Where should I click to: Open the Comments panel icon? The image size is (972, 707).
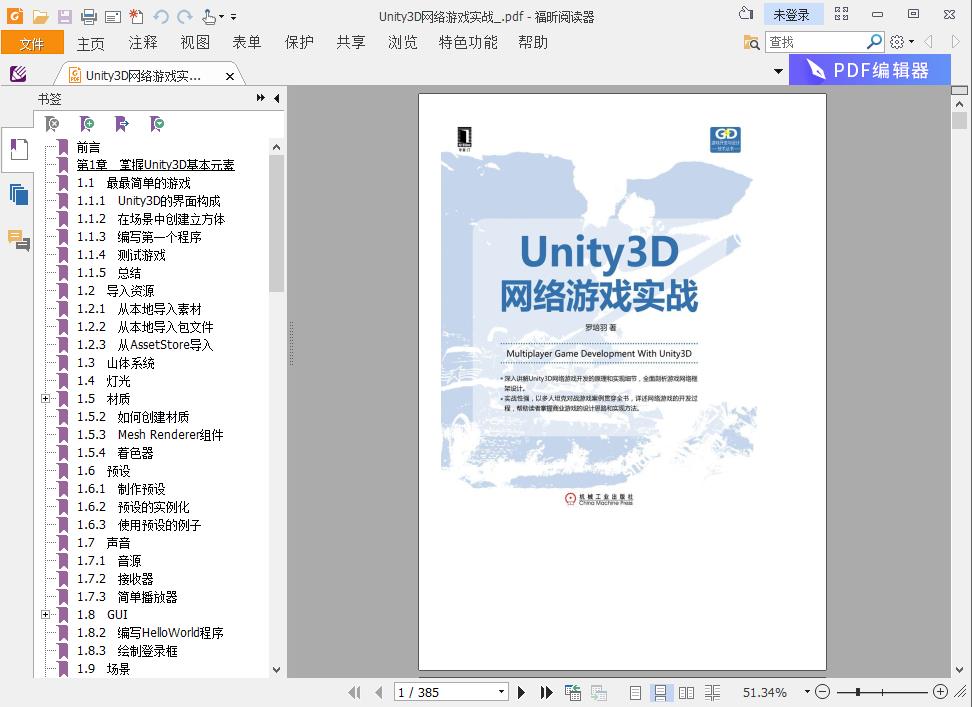19,240
